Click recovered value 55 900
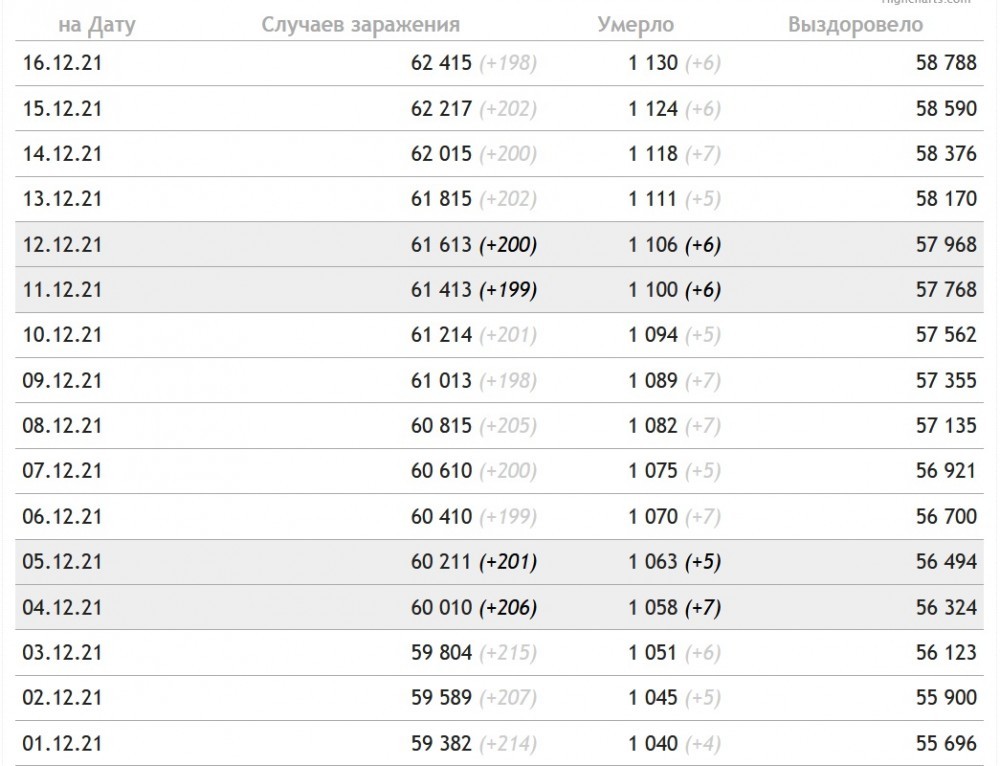Image resolution: width=1000 pixels, height=766 pixels. 946,697
